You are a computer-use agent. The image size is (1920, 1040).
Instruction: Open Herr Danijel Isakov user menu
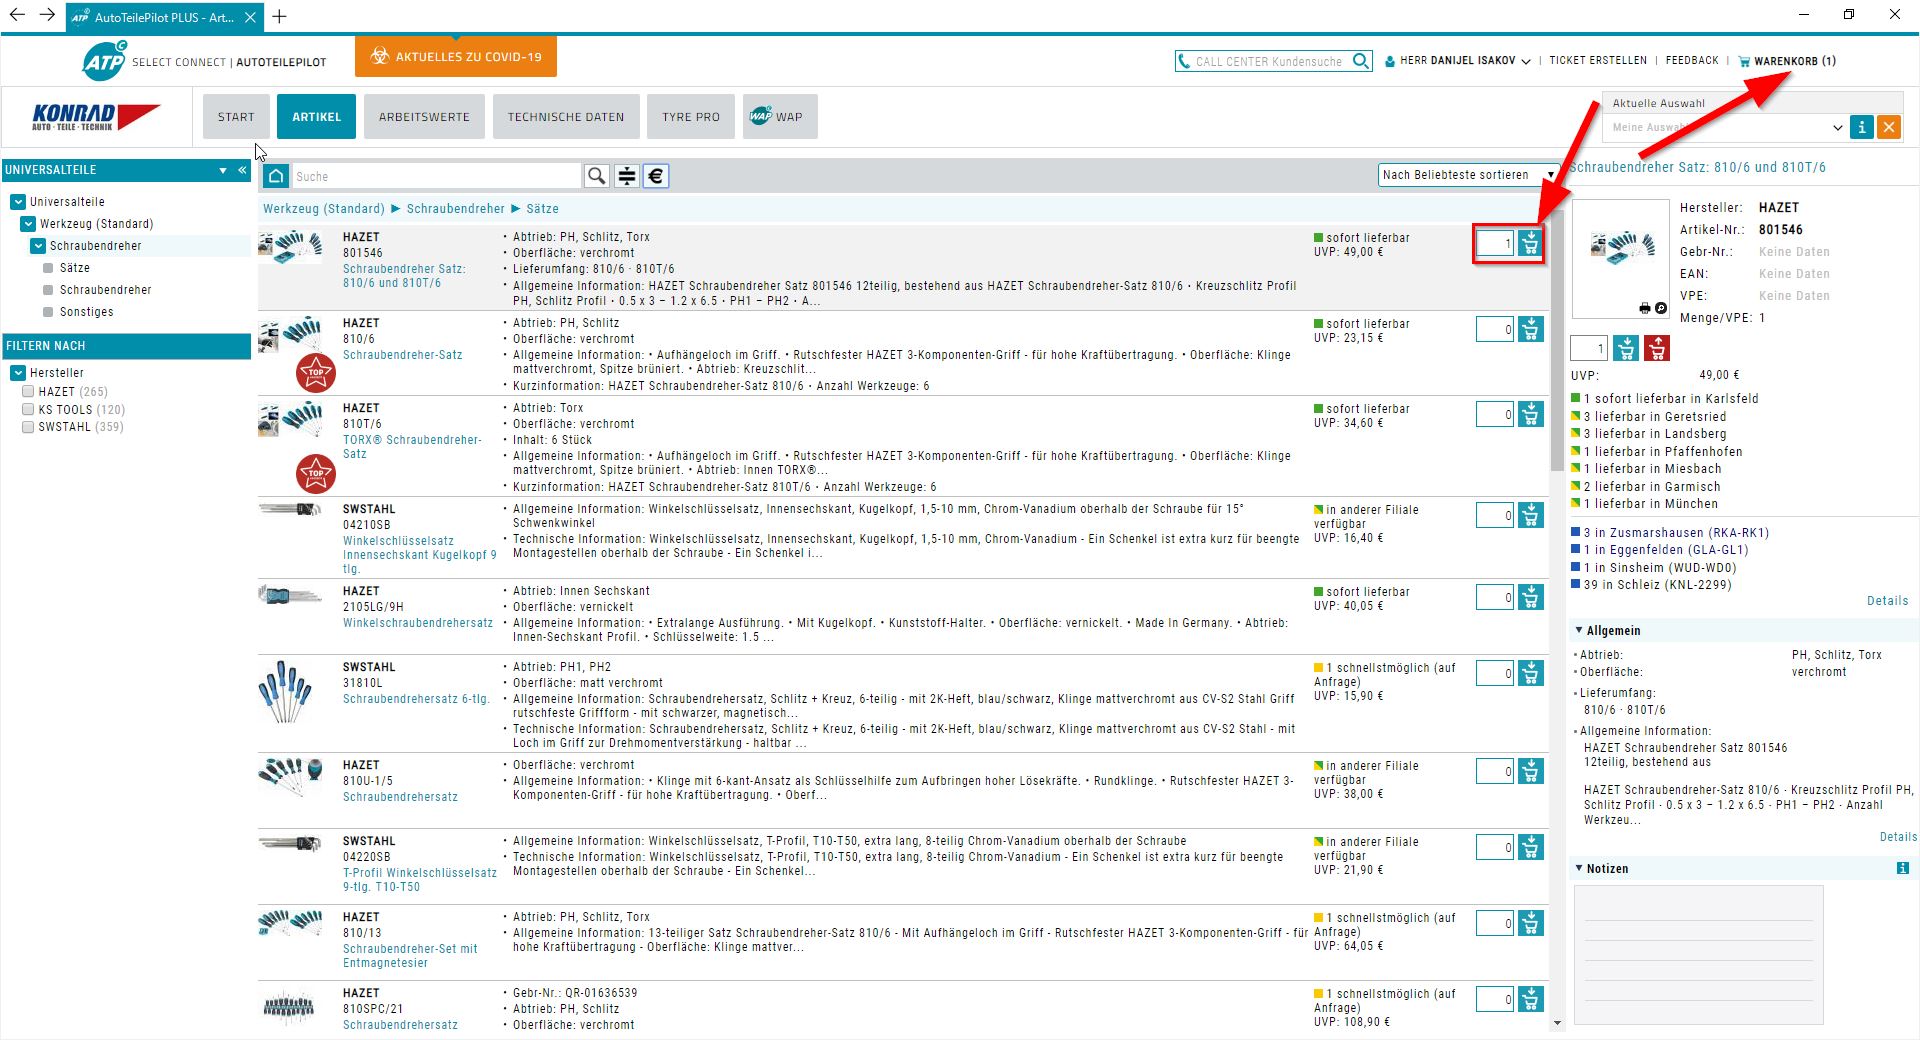1458,61
